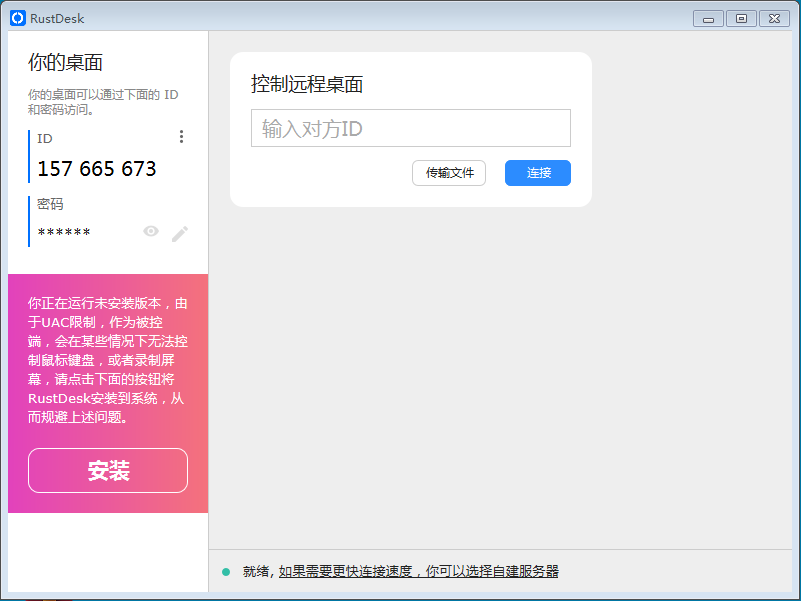This screenshot has height=601, width=801.
Task: Click the 就绪 status text
Action: point(255,572)
